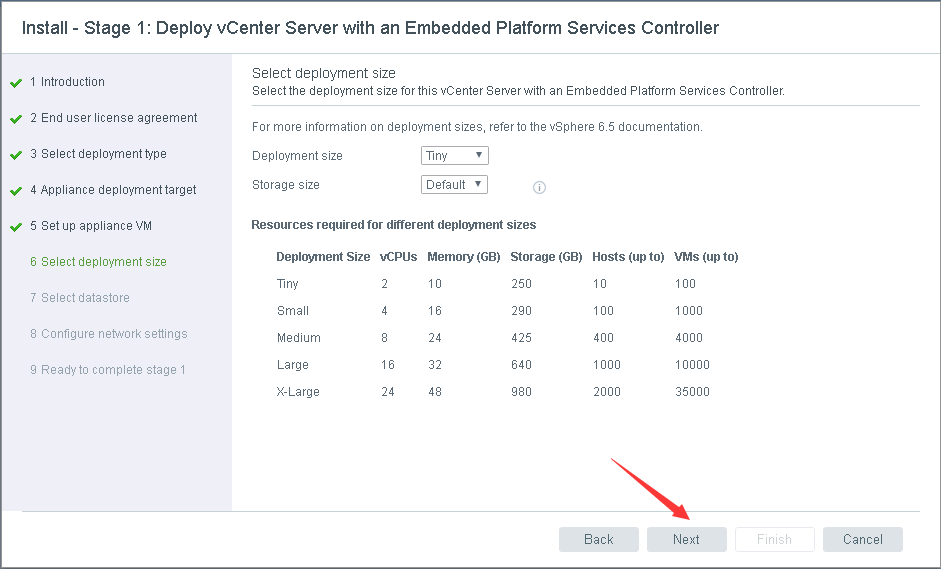The height and width of the screenshot is (569, 941).
Task: Select step 9 Ready to complete stage 1
Action: click(108, 370)
